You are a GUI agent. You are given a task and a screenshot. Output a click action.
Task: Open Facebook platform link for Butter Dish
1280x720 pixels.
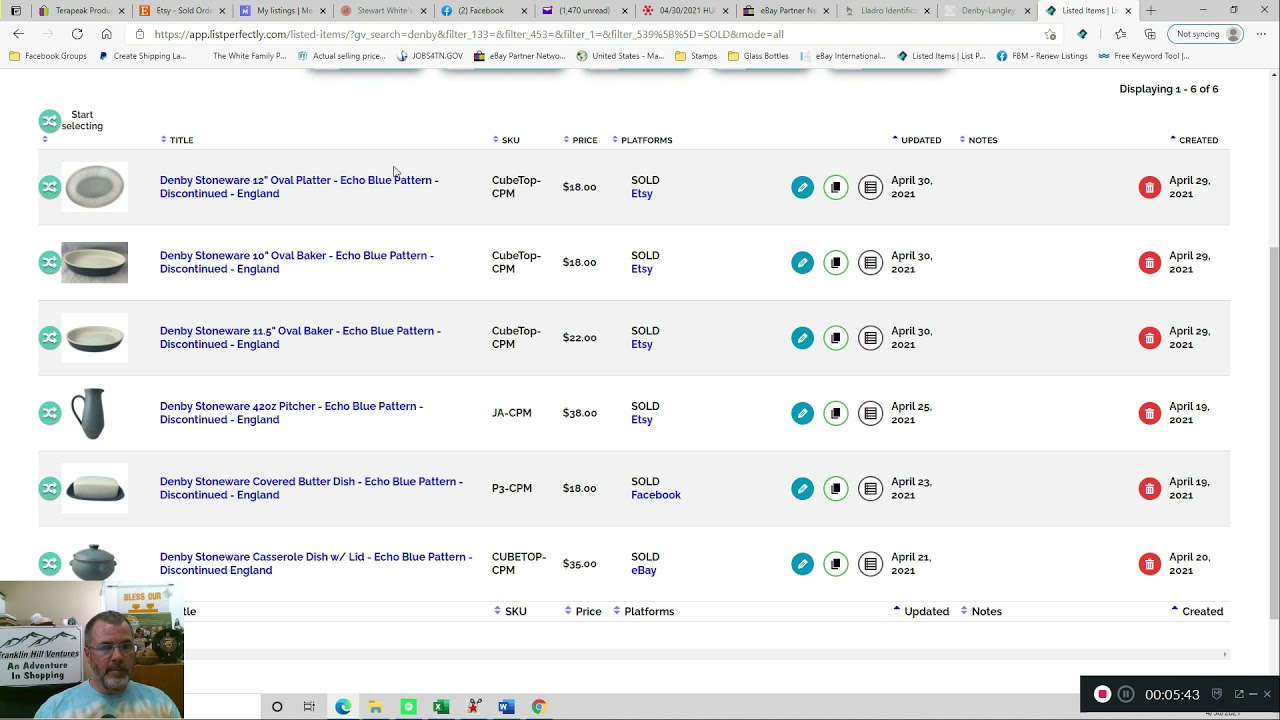656,495
